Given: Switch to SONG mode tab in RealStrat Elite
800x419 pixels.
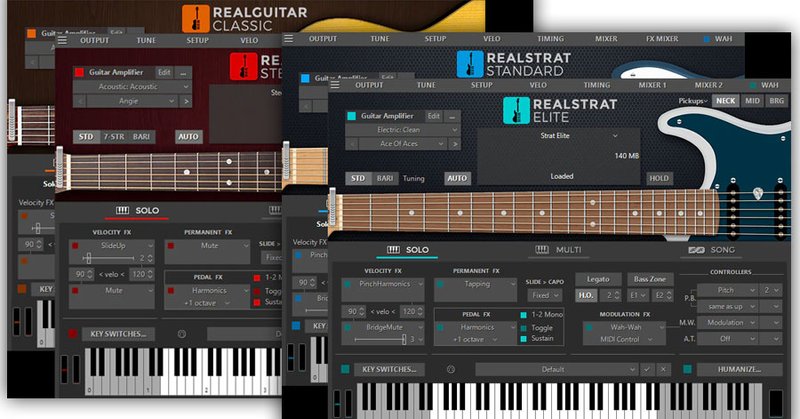Looking at the screenshot, I should 712,250.
